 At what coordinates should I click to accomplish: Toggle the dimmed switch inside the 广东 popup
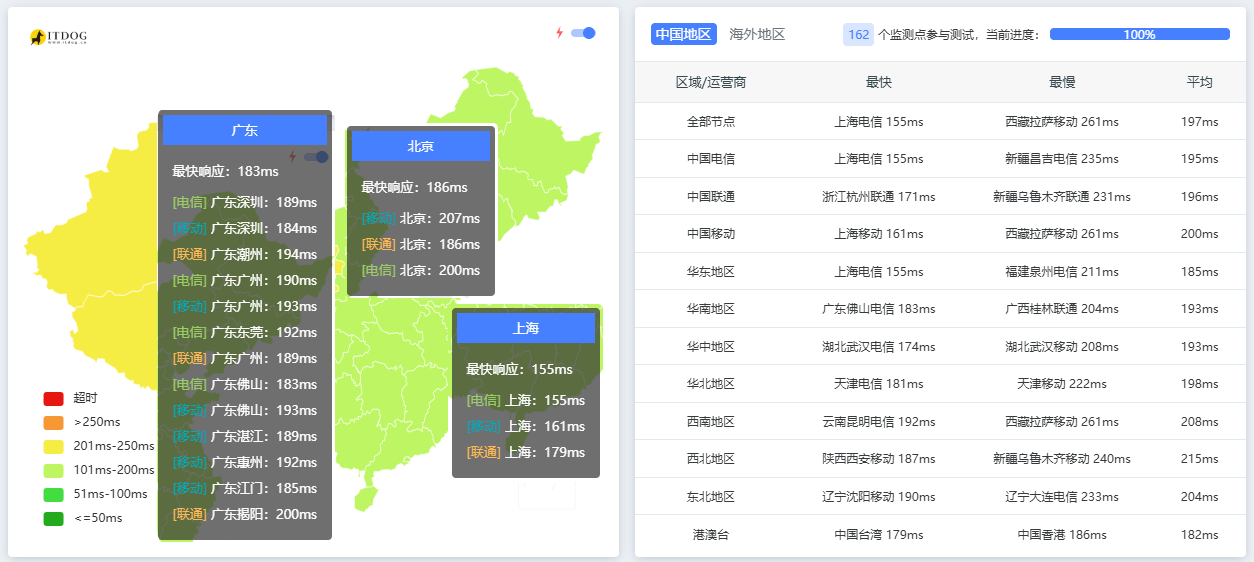click(316, 157)
